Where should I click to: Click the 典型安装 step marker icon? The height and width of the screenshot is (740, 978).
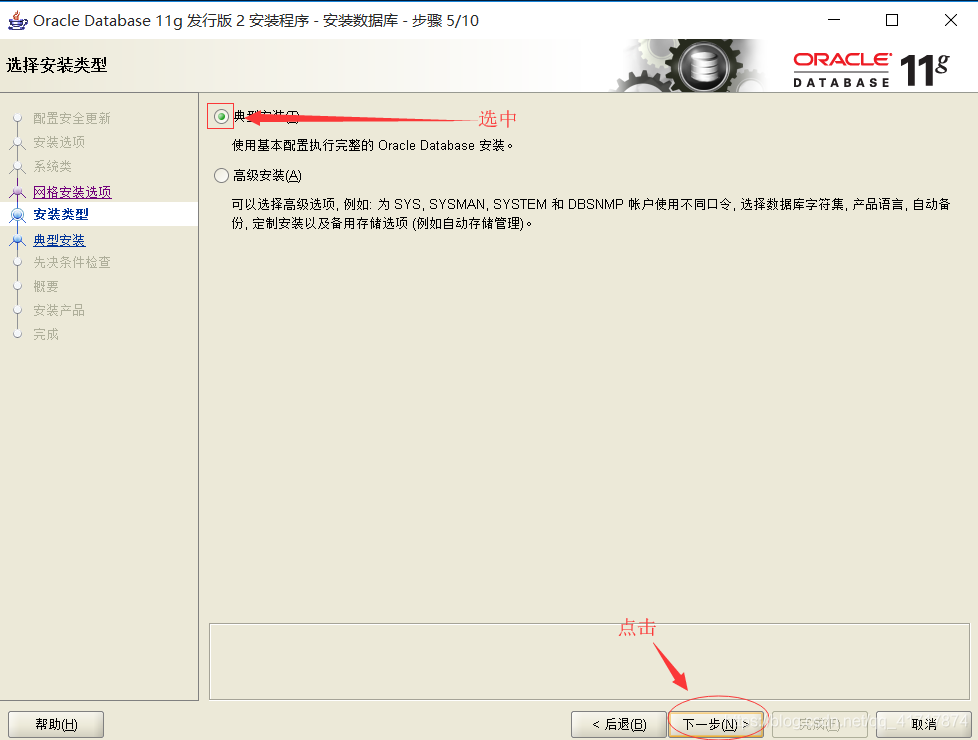tap(17, 240)
